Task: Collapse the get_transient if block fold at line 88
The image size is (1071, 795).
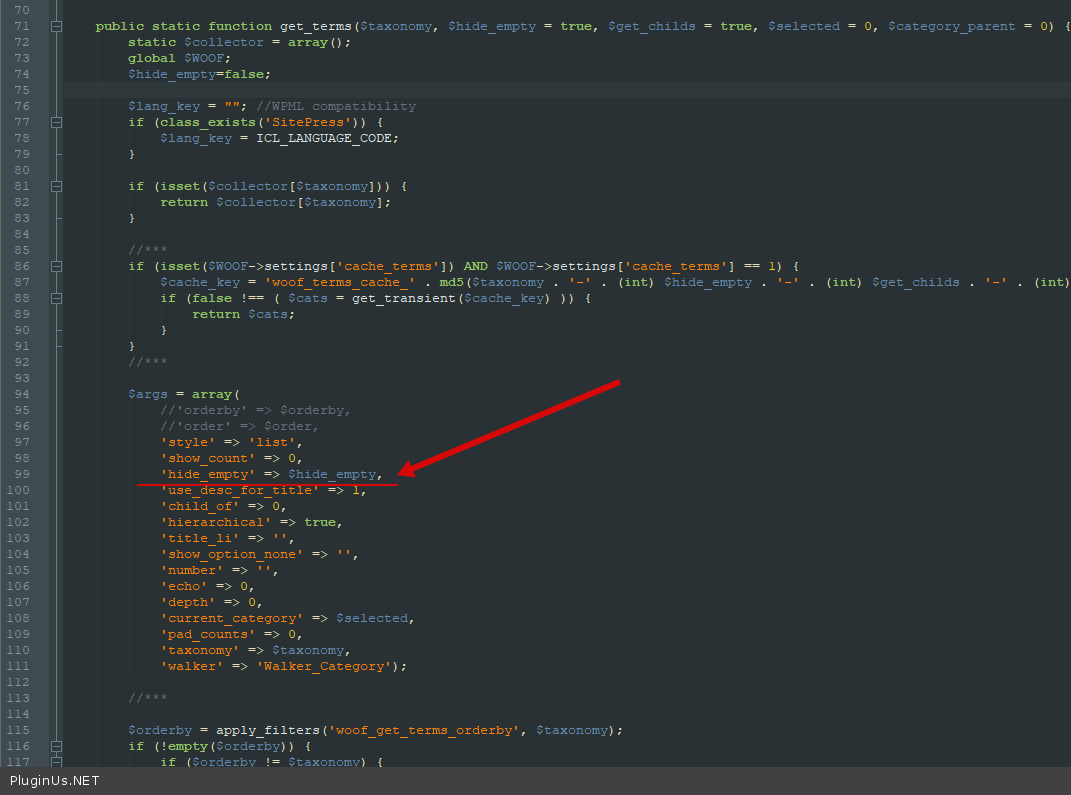Action: click(57, 298)
